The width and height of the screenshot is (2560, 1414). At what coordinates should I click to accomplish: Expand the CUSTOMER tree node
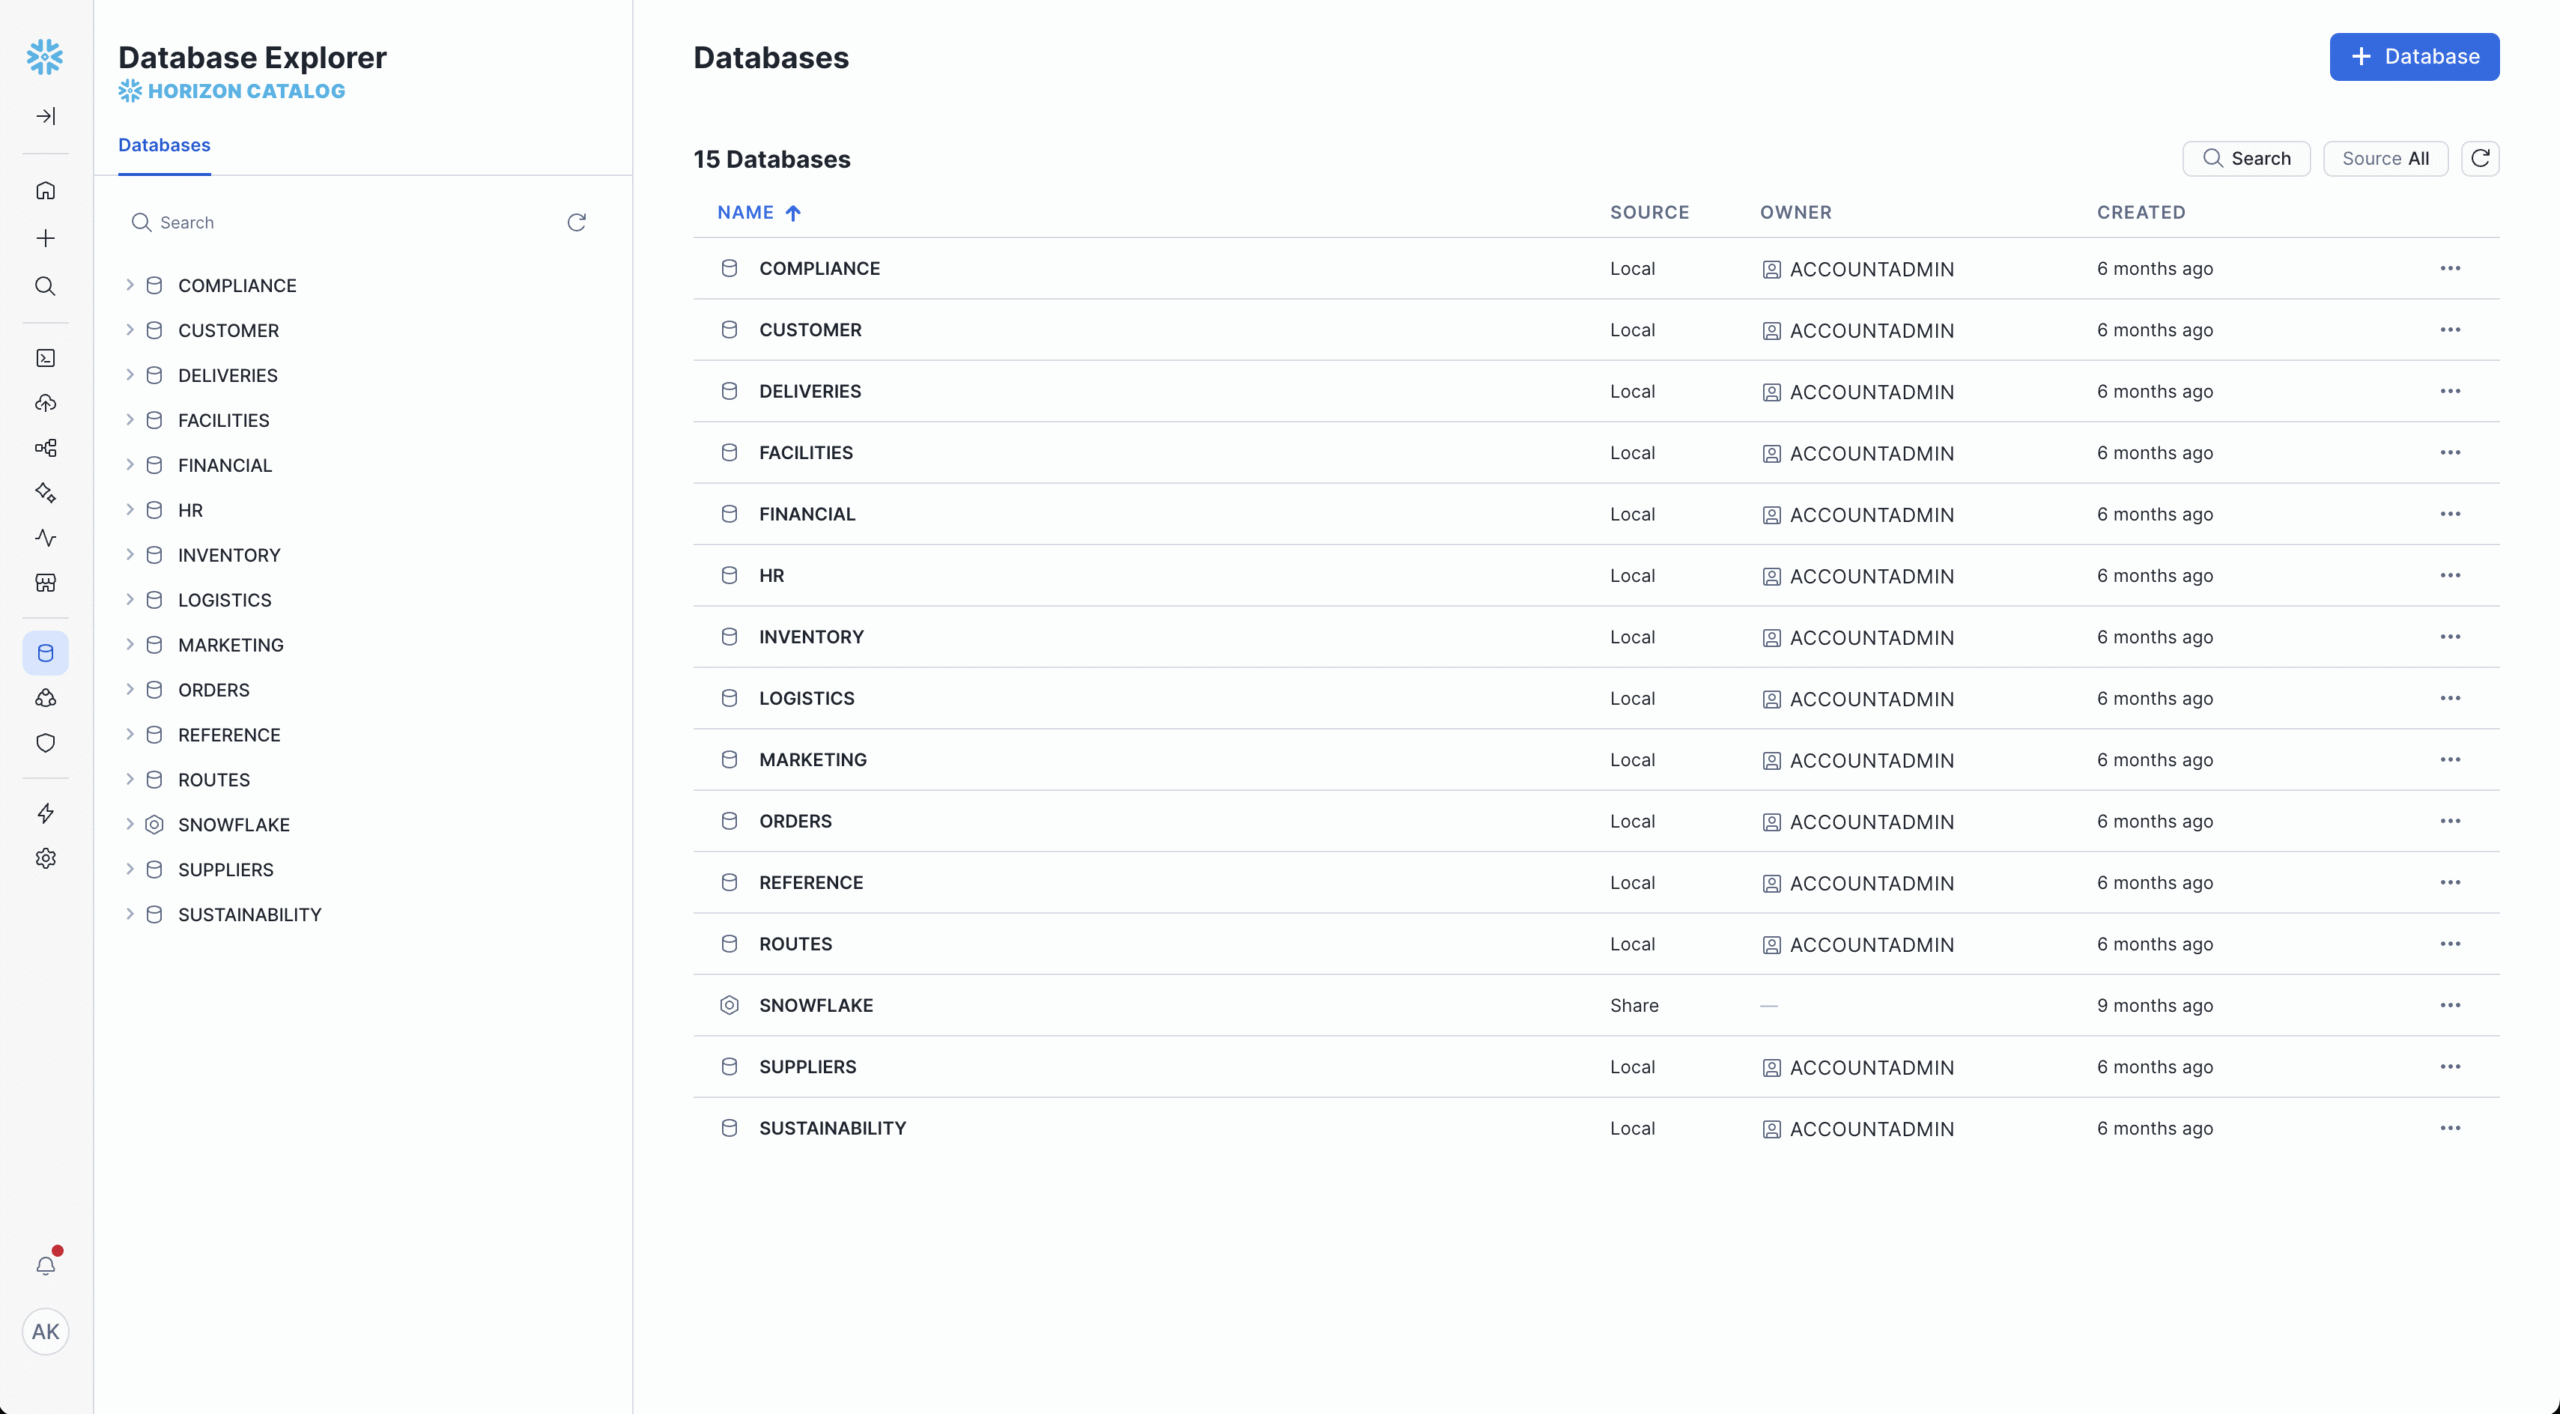[x=130, y=330]
